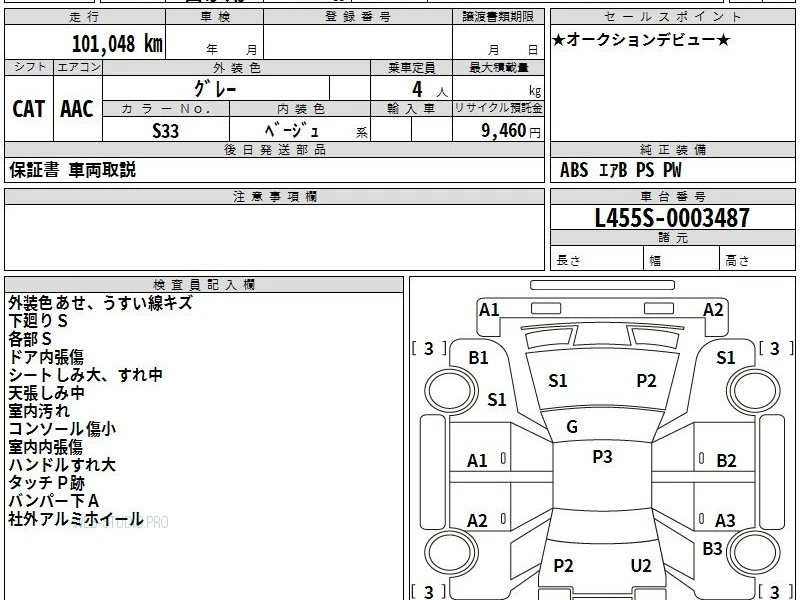
Task: Select the color code S33
Action: tap(165, 131)
